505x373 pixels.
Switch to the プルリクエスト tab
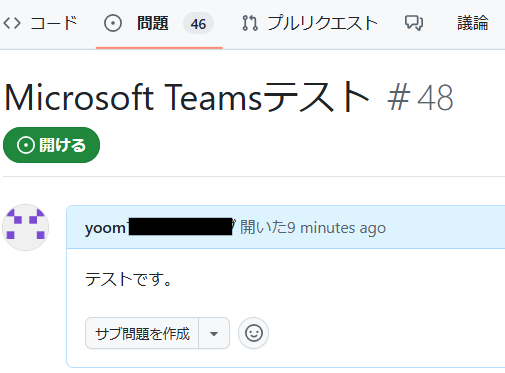click(x=322, y=23)
